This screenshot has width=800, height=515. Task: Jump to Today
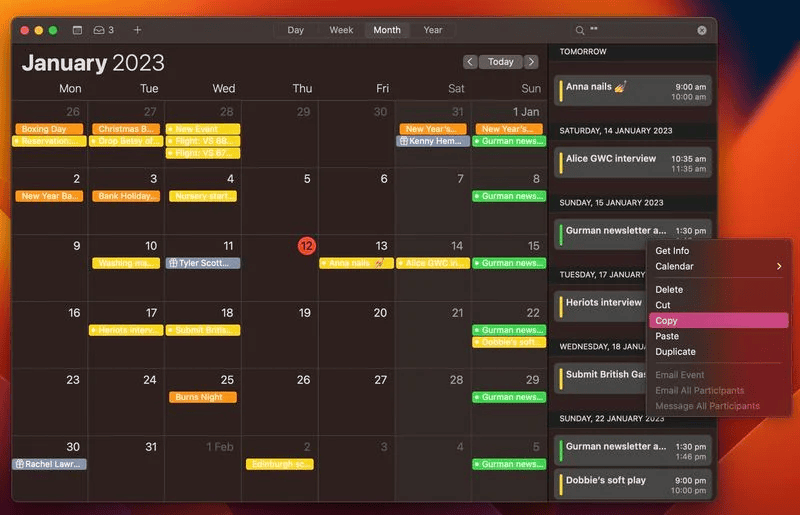click(x=501, y=62)
